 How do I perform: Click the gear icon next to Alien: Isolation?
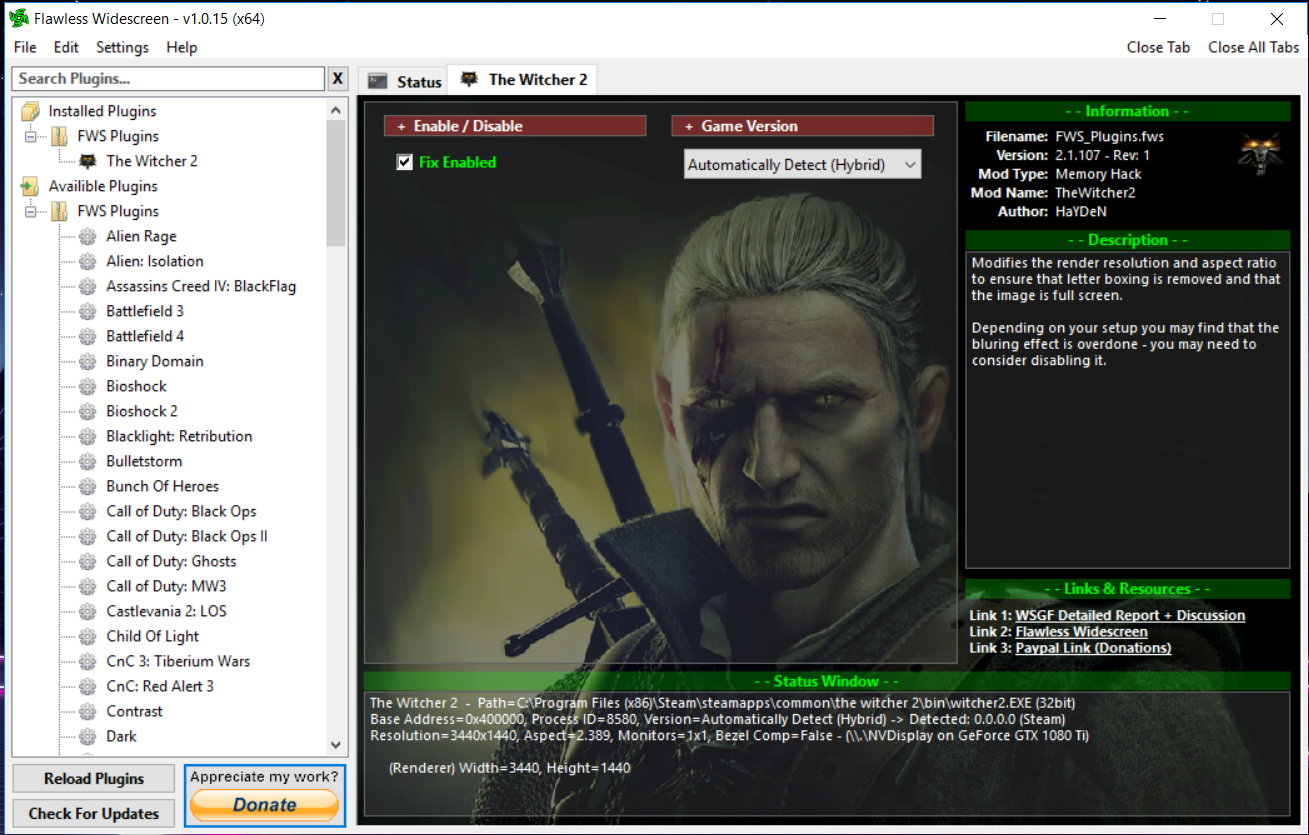point(88,261)
